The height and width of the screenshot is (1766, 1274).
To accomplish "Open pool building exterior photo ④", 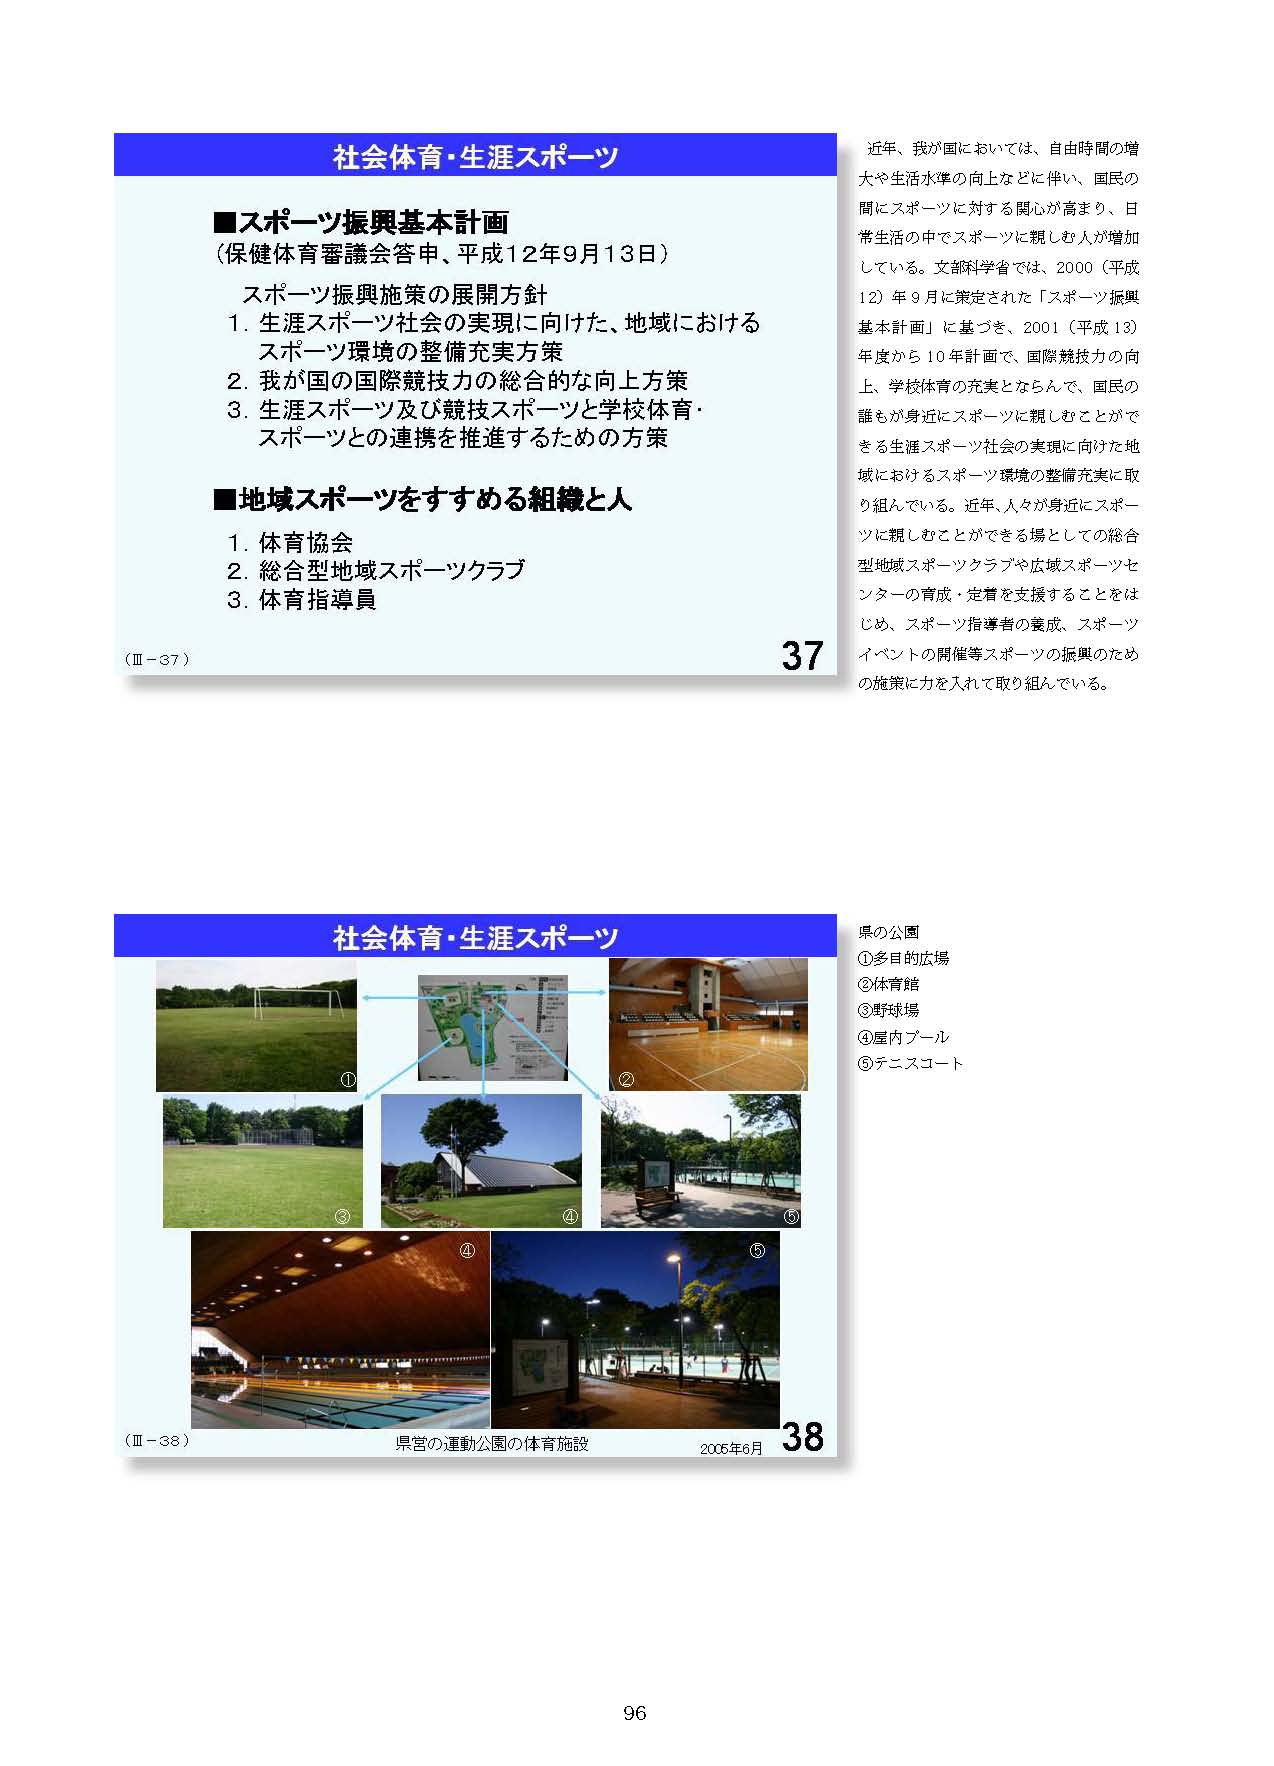I will (481, 1161).
